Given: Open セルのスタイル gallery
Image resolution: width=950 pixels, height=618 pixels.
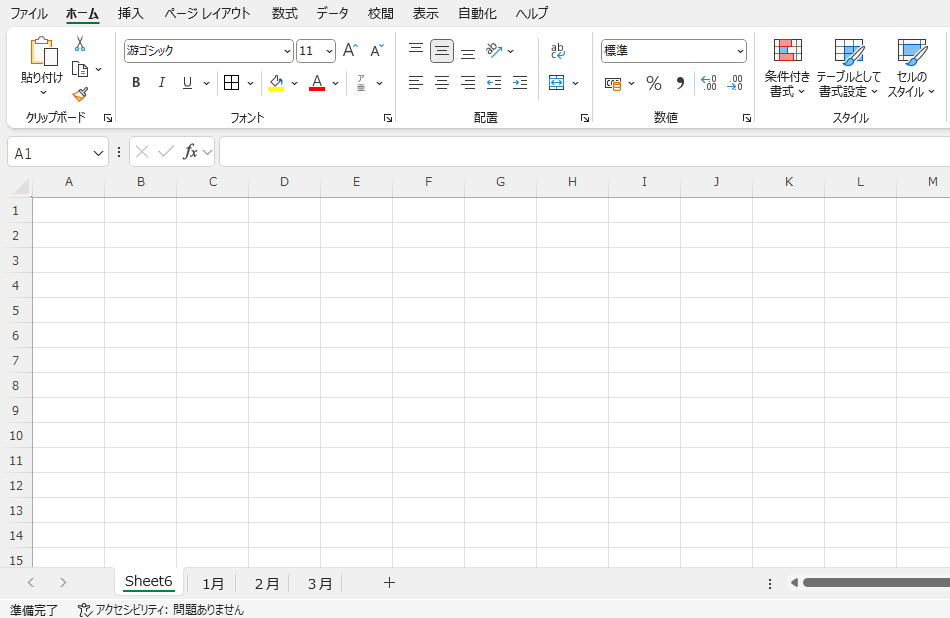Looking at the screenshot, I should point(911,68).
